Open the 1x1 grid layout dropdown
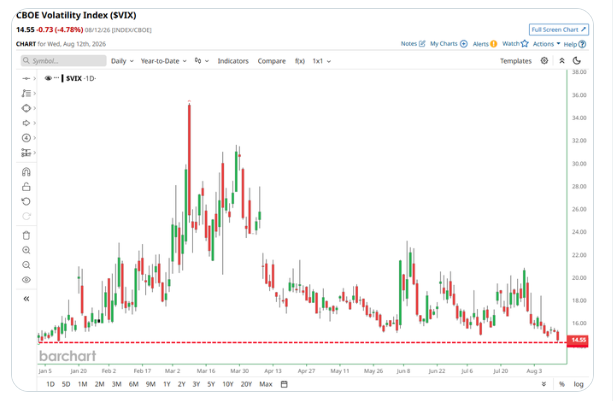Image resolution: width=616 pixels, height=401 pixels. pos(321,61)
